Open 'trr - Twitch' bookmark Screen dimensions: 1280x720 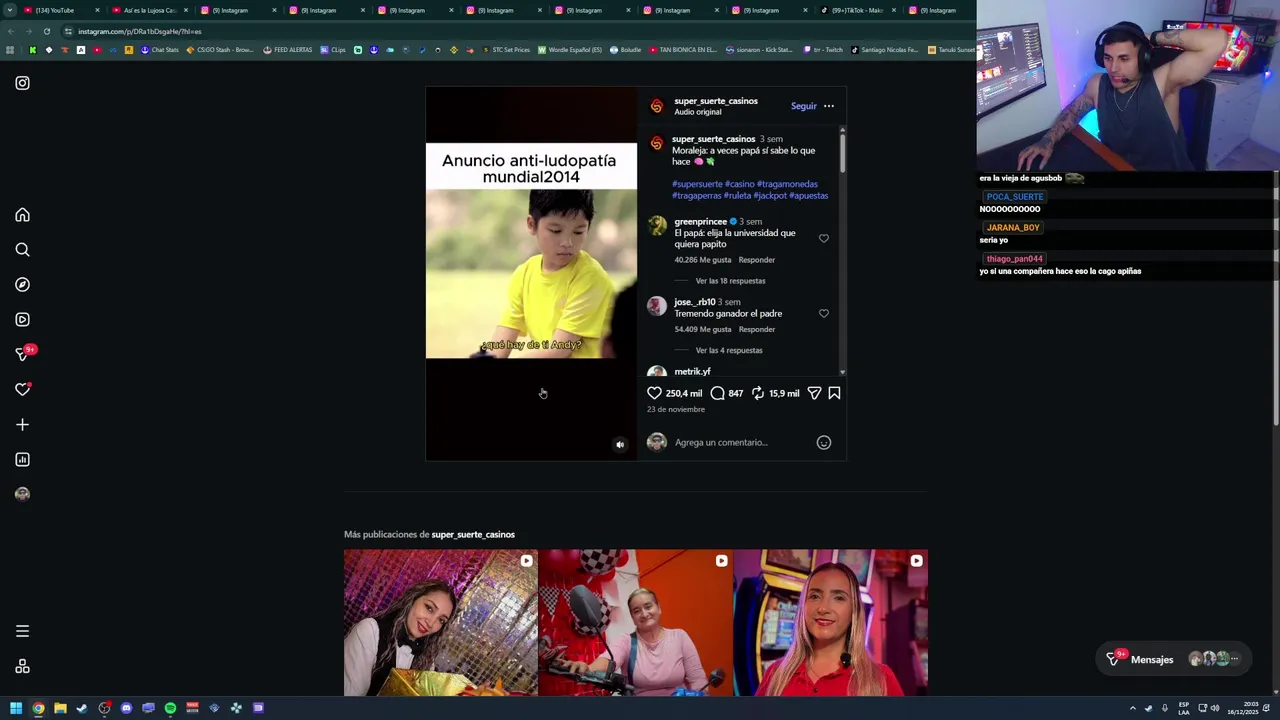[x=822, y=50]
